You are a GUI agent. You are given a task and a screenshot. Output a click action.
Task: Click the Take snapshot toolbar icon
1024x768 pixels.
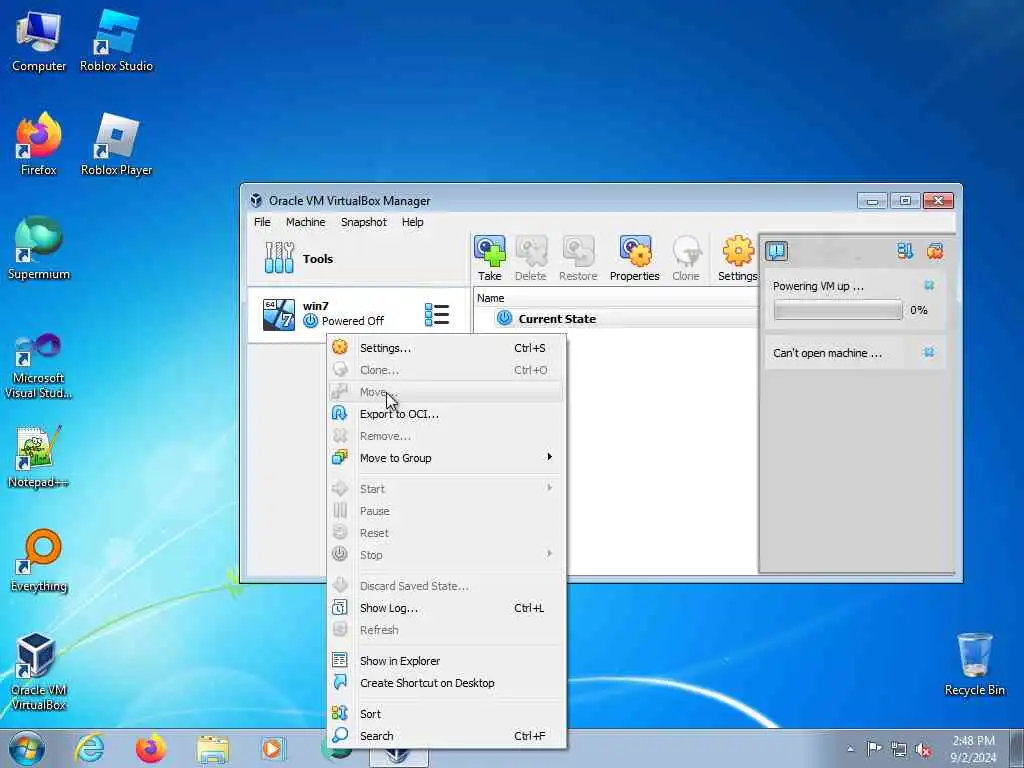click(x=489, y=259)
